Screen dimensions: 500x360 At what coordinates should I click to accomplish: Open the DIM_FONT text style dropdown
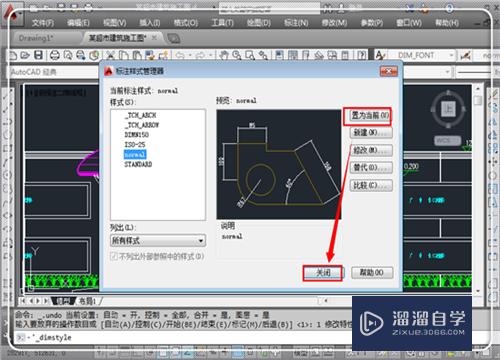click(x=451, y=55)
